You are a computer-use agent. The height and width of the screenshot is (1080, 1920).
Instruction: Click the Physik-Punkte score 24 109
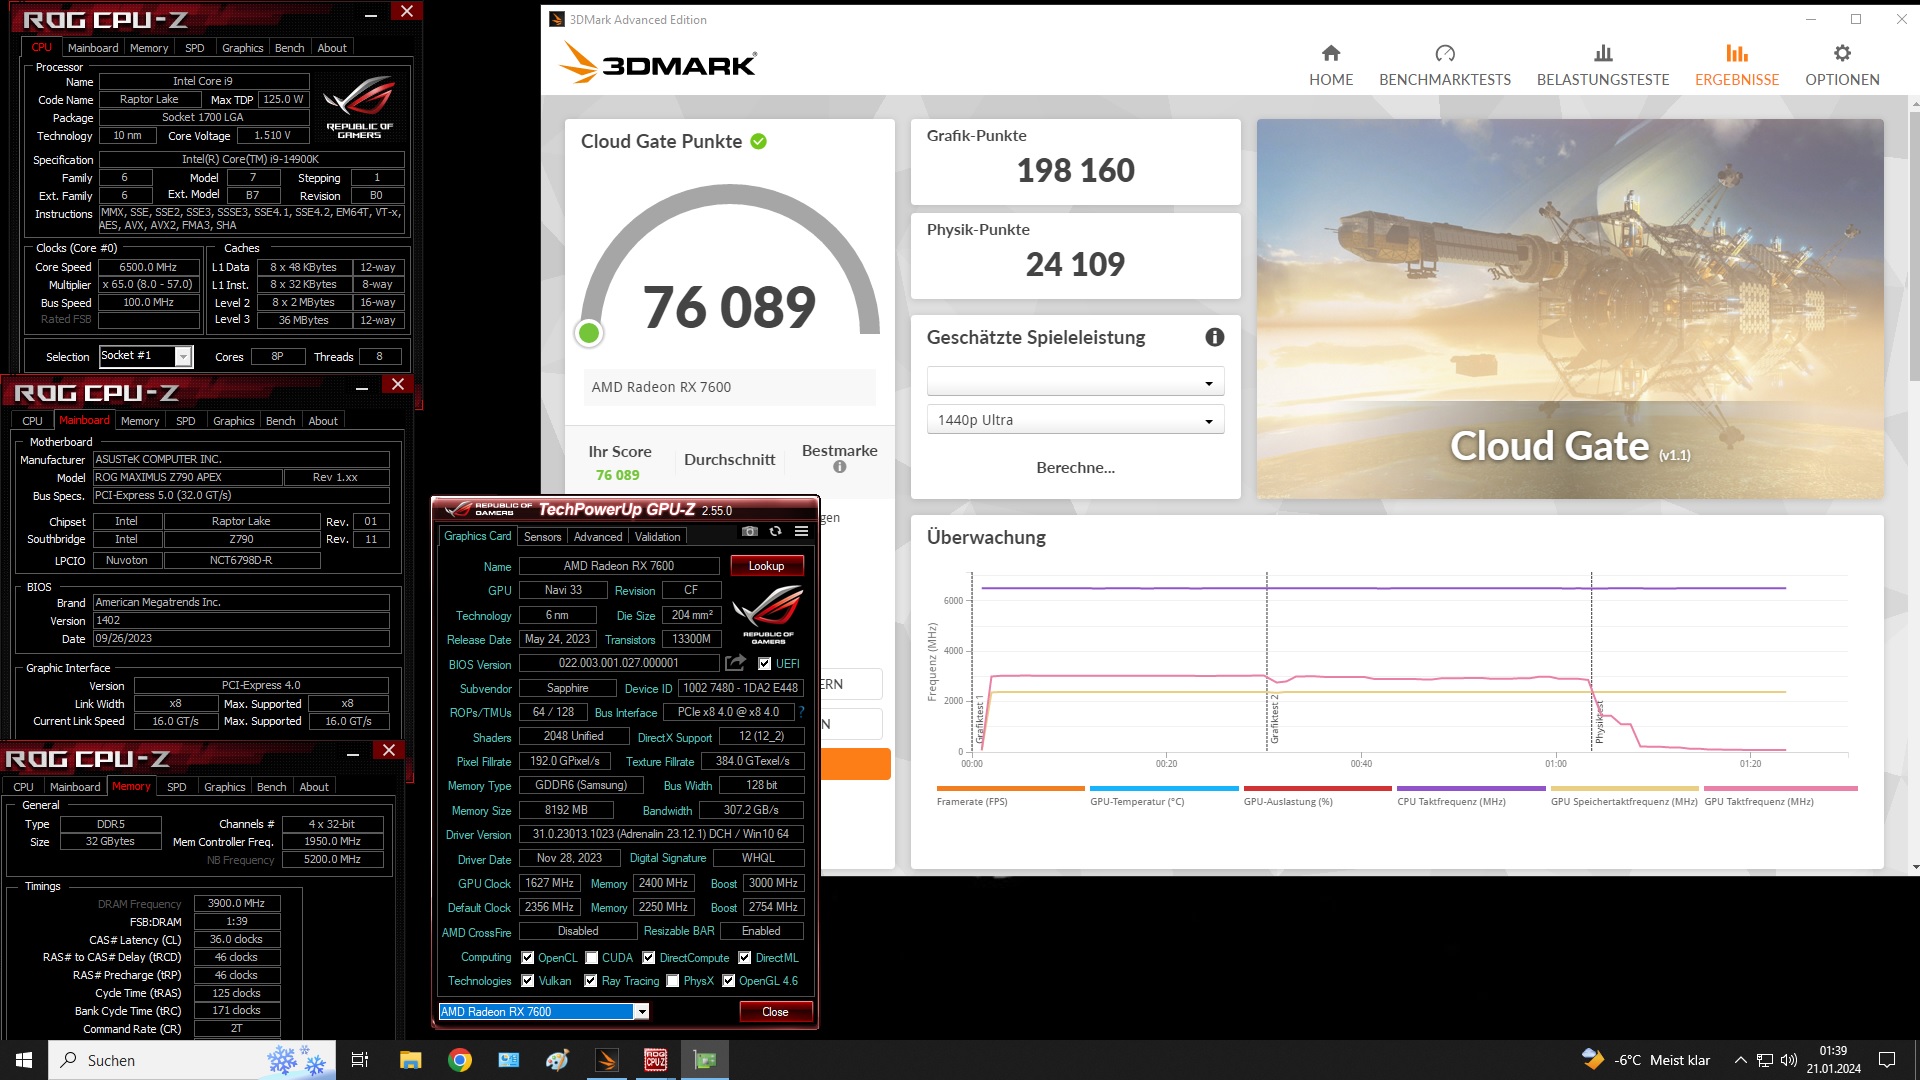1075,264
